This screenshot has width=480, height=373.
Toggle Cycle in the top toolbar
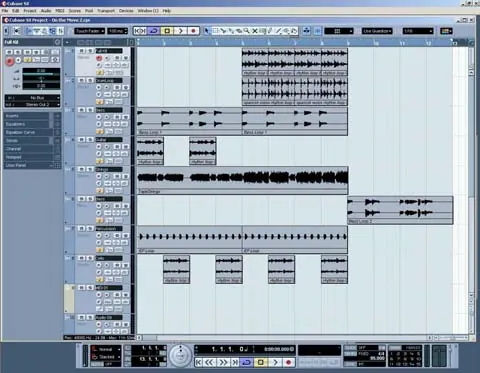click(153, 31)
